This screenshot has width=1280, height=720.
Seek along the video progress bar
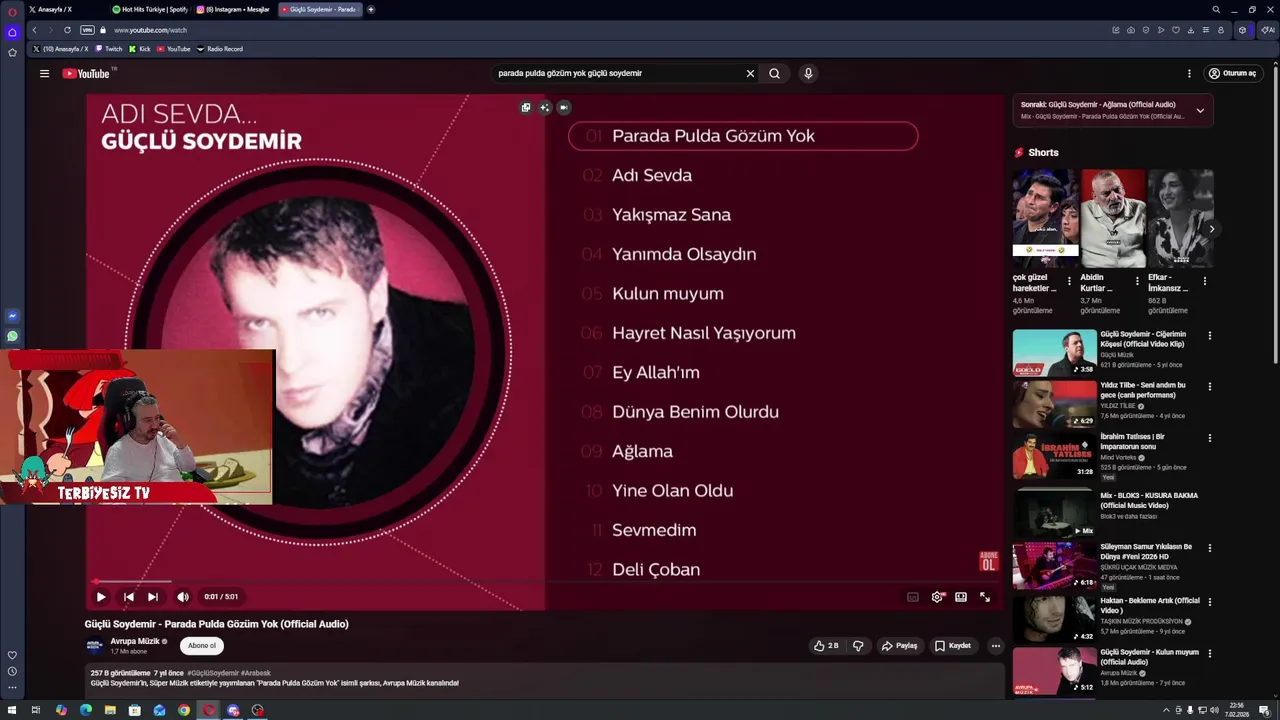544,581
